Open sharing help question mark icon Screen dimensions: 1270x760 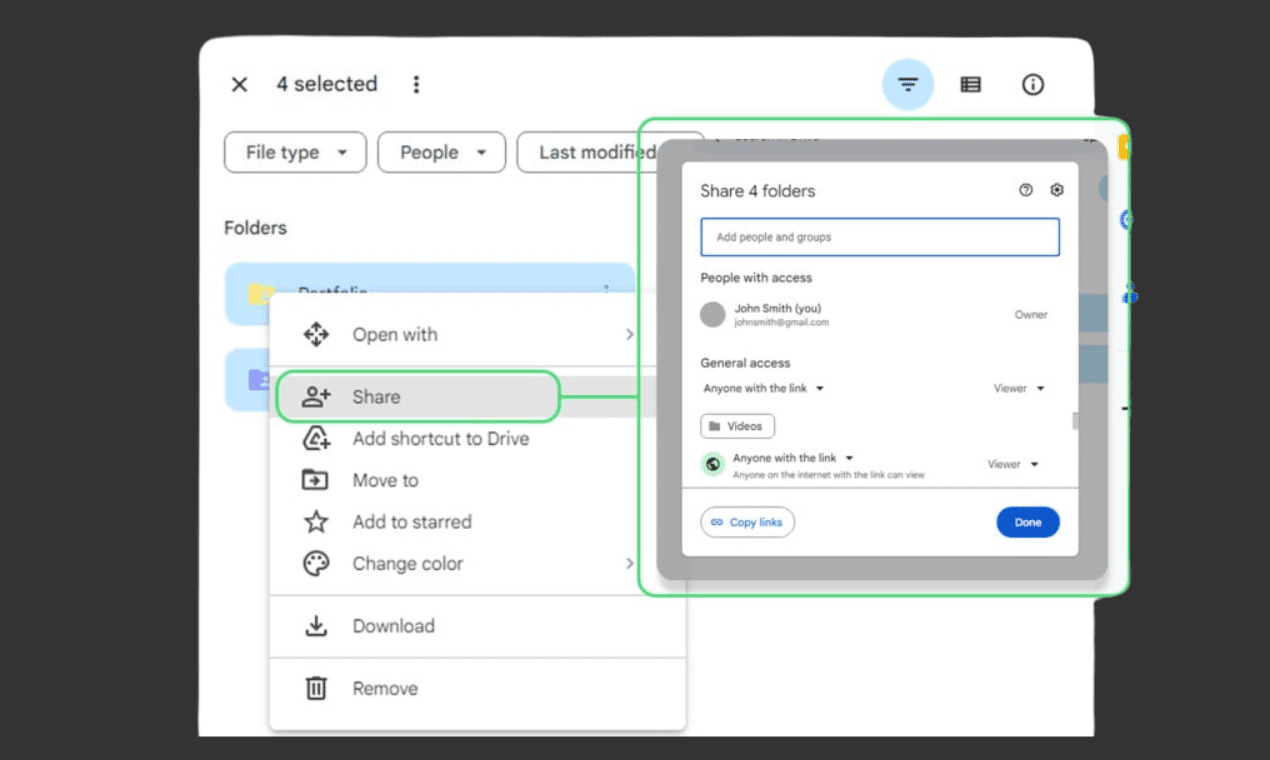coord(1025,190)
